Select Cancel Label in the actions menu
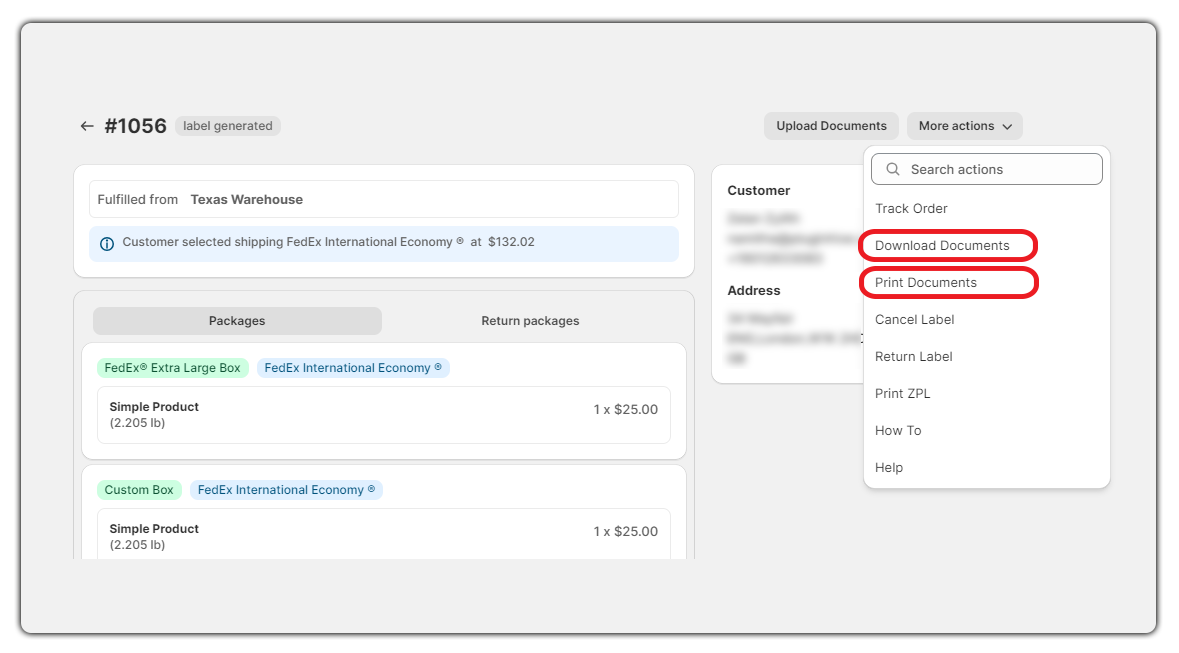The height and width of the screenshot is (653, 1179). click(x=914, y=319)
